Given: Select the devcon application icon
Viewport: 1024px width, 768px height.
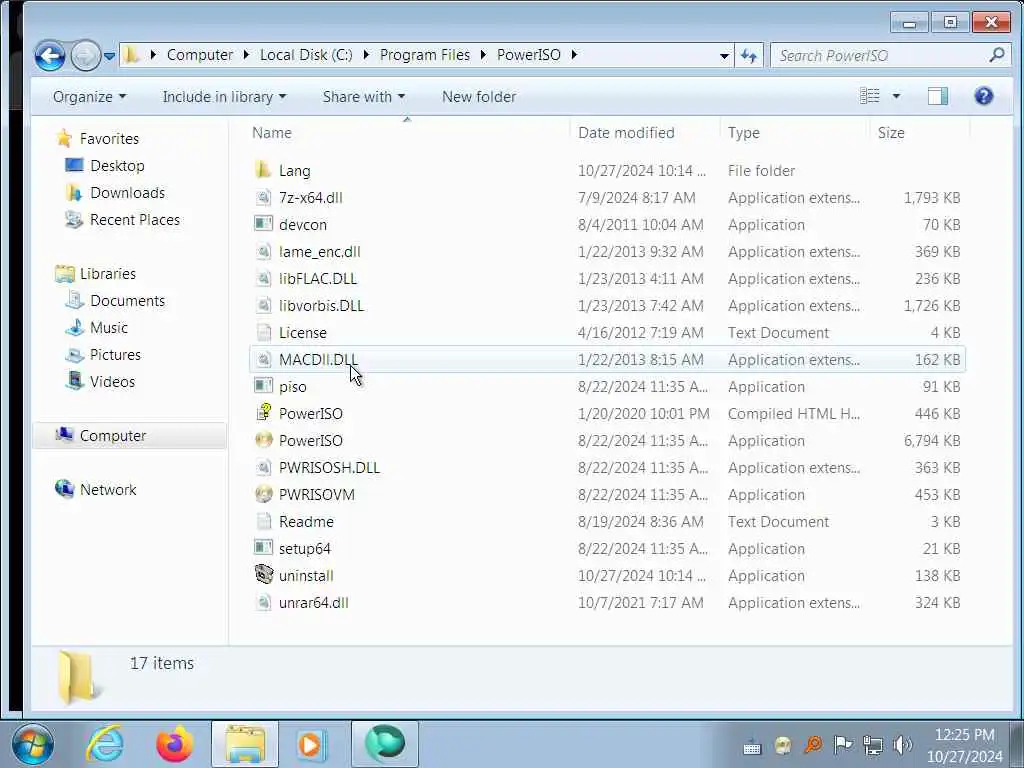Looking at the screenshot, I should pyautogui.click(x=263, y=224).
